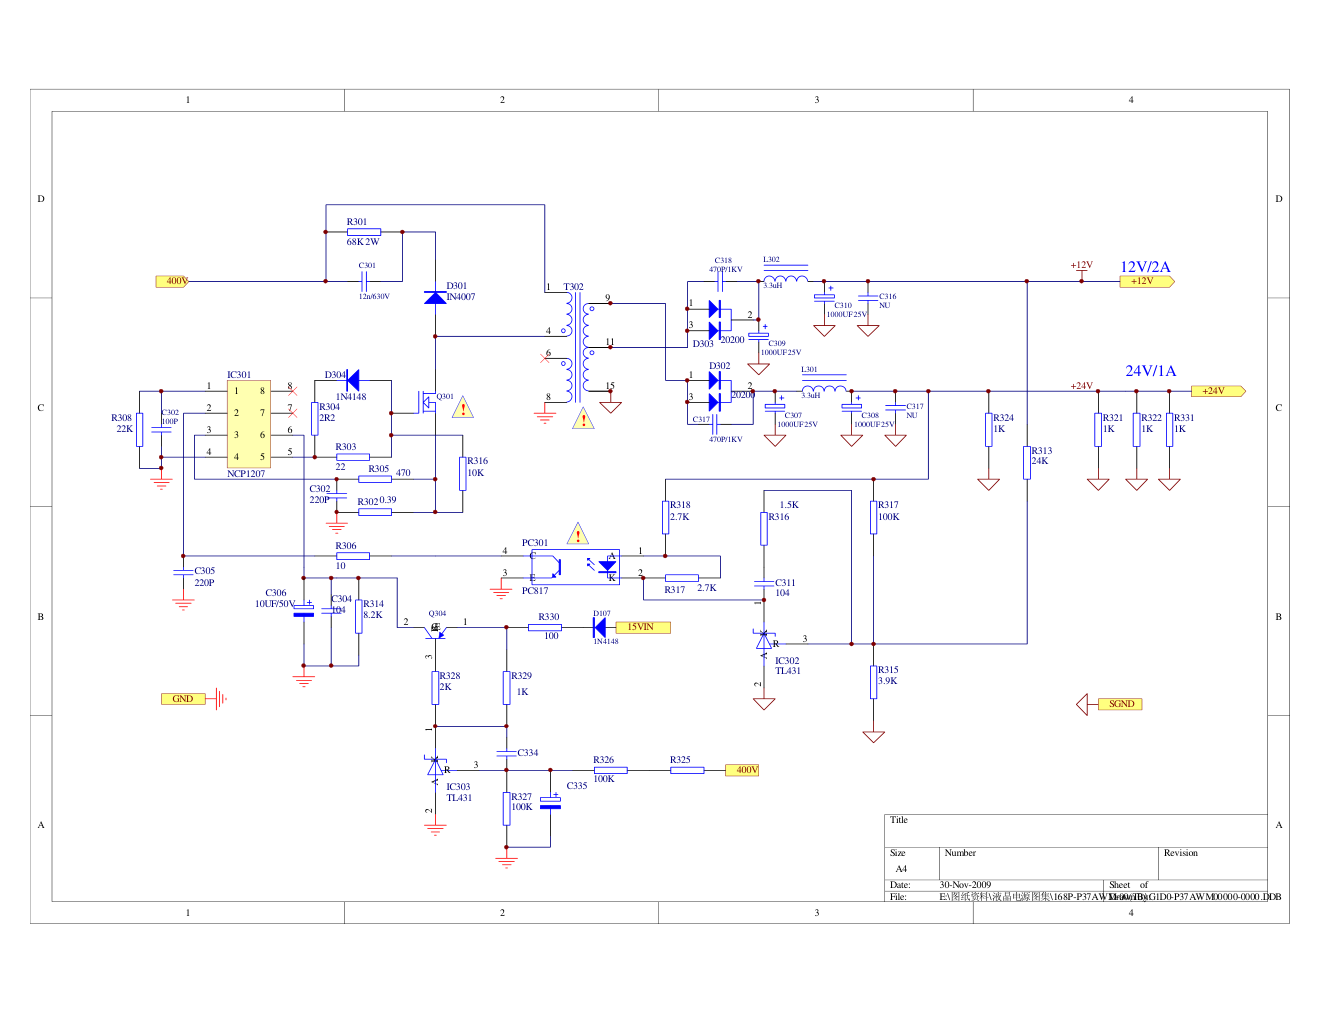
Task: Click the NCP1207 IC301 chip symbol
Action: pyautogui.click(x=249, y=424)
